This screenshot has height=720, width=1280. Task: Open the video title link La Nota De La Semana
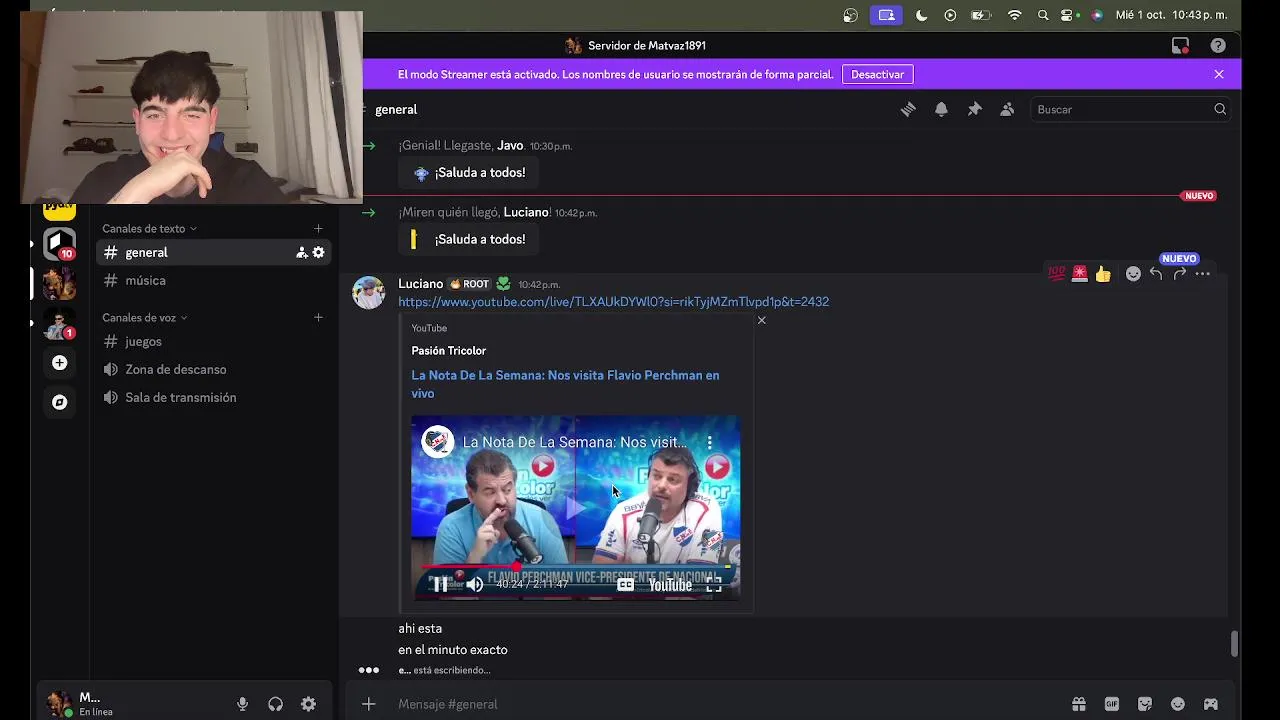[x=565, y=384]
